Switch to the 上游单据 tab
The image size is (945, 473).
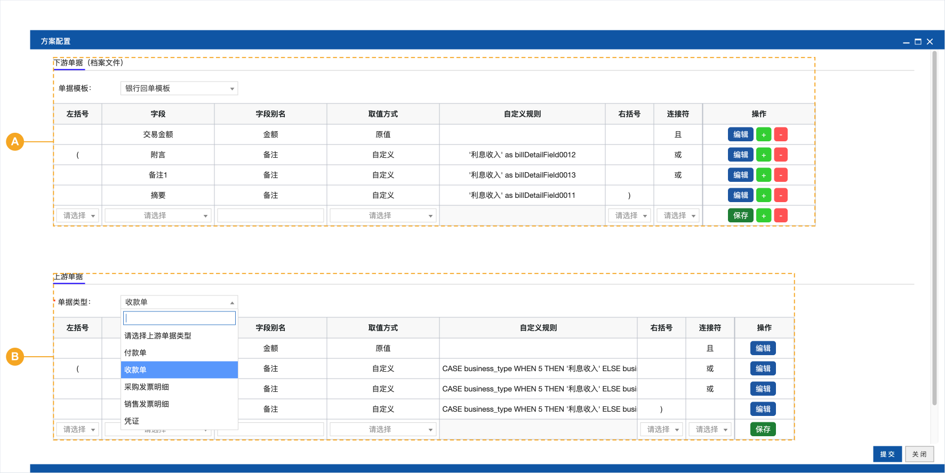pos(69,277)
